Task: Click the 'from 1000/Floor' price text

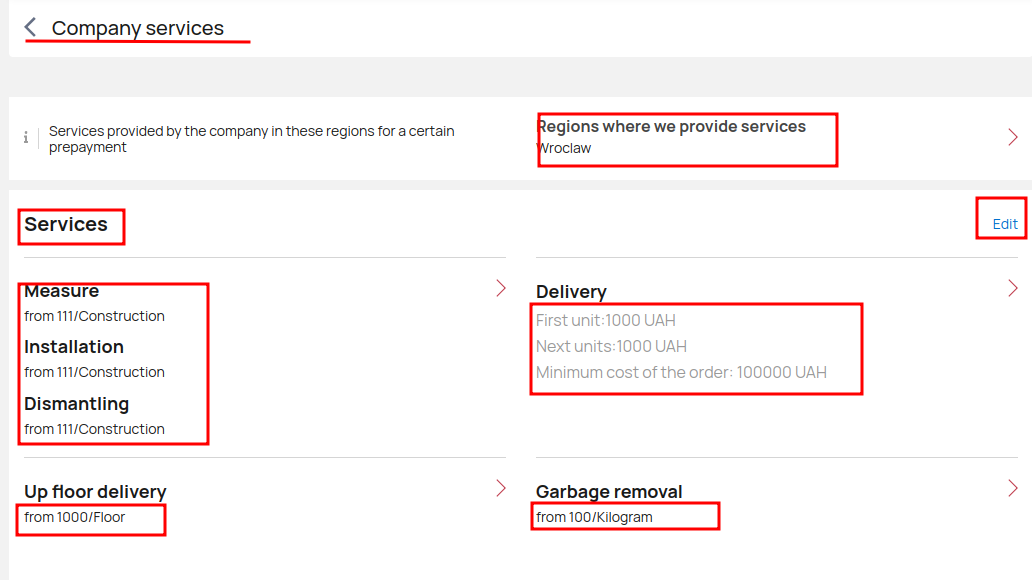Action: 74,517
